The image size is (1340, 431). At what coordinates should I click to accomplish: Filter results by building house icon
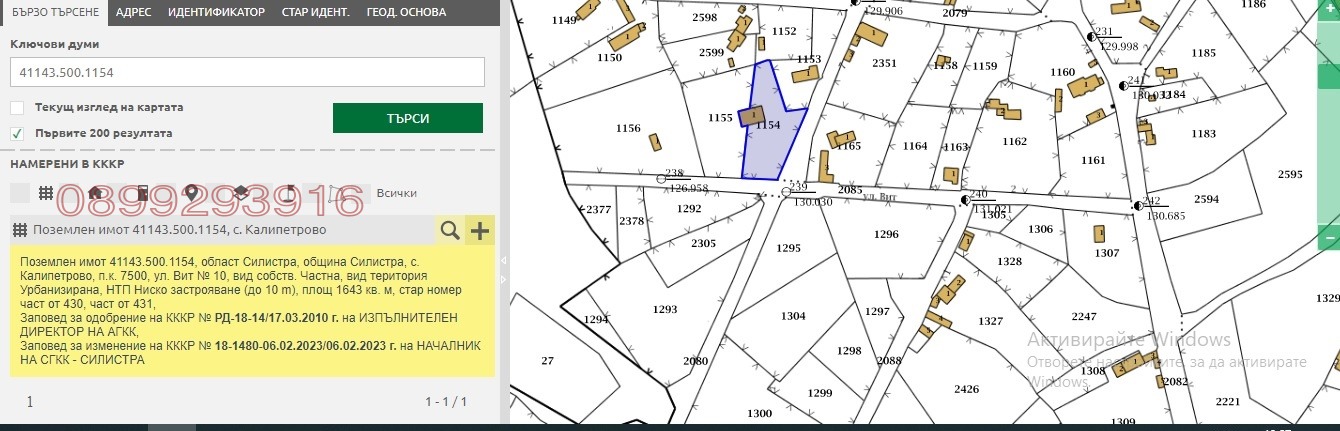(95, 193)
